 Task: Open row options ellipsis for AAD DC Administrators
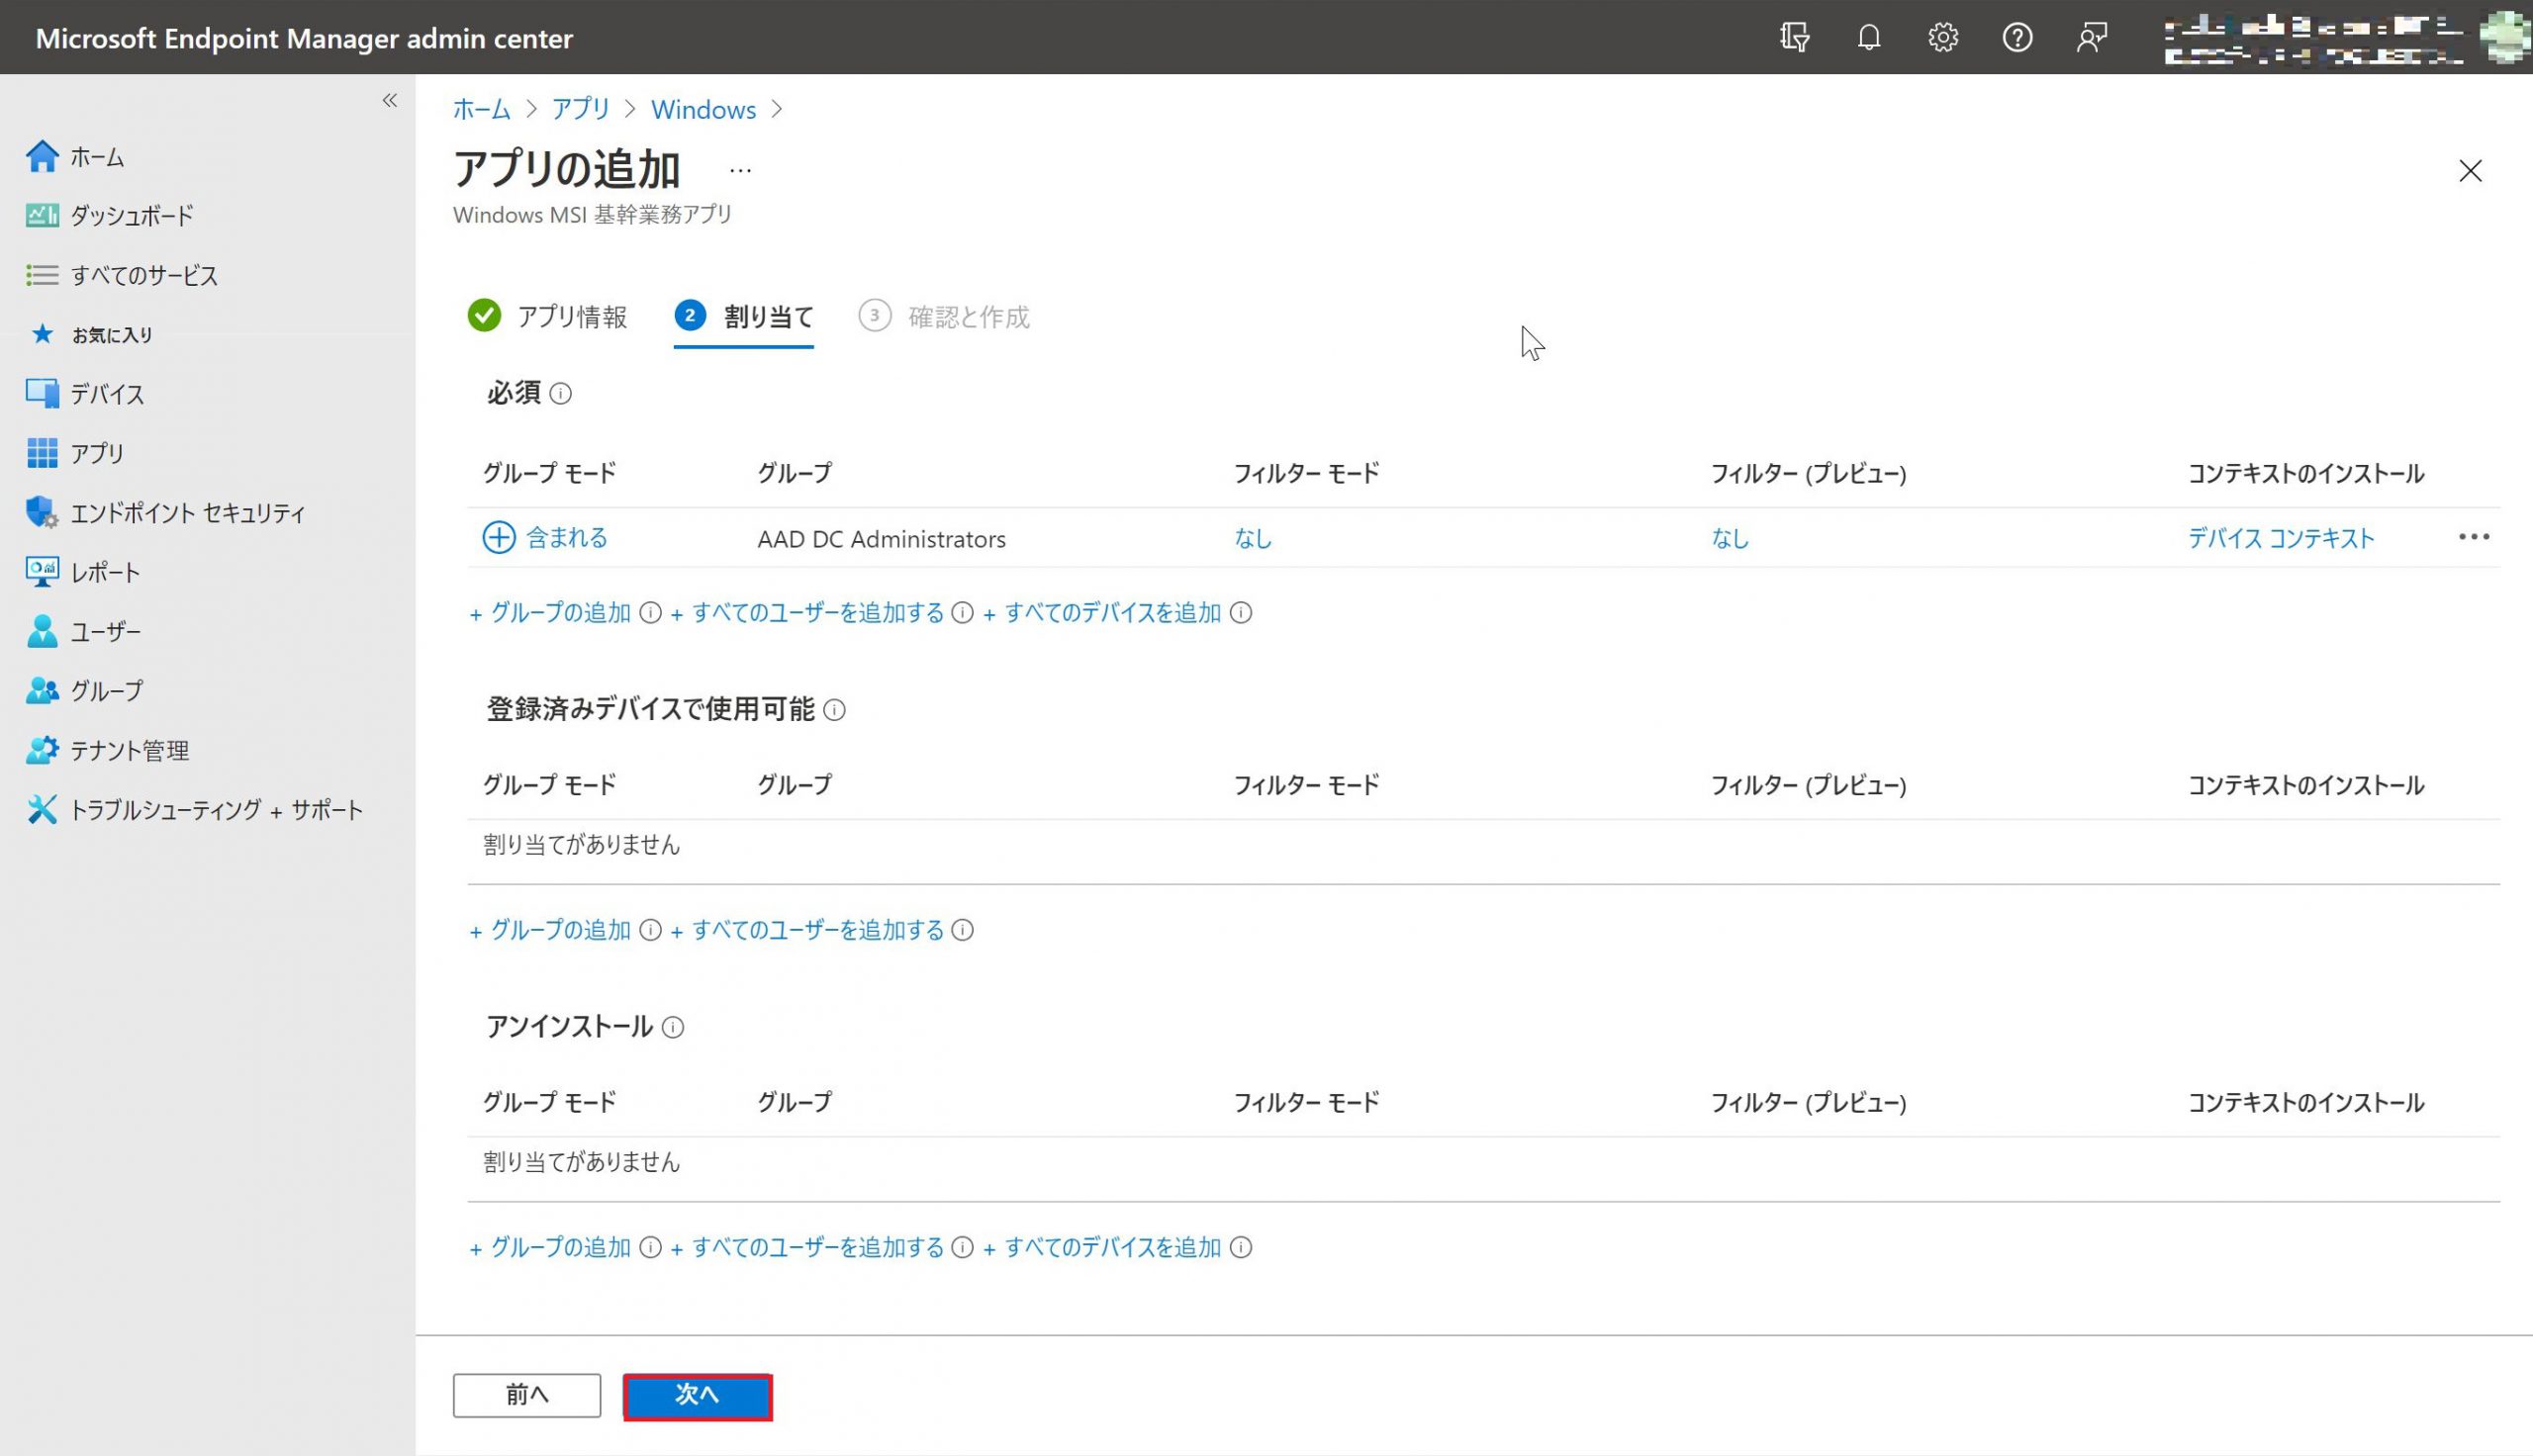click(2473, 538)
